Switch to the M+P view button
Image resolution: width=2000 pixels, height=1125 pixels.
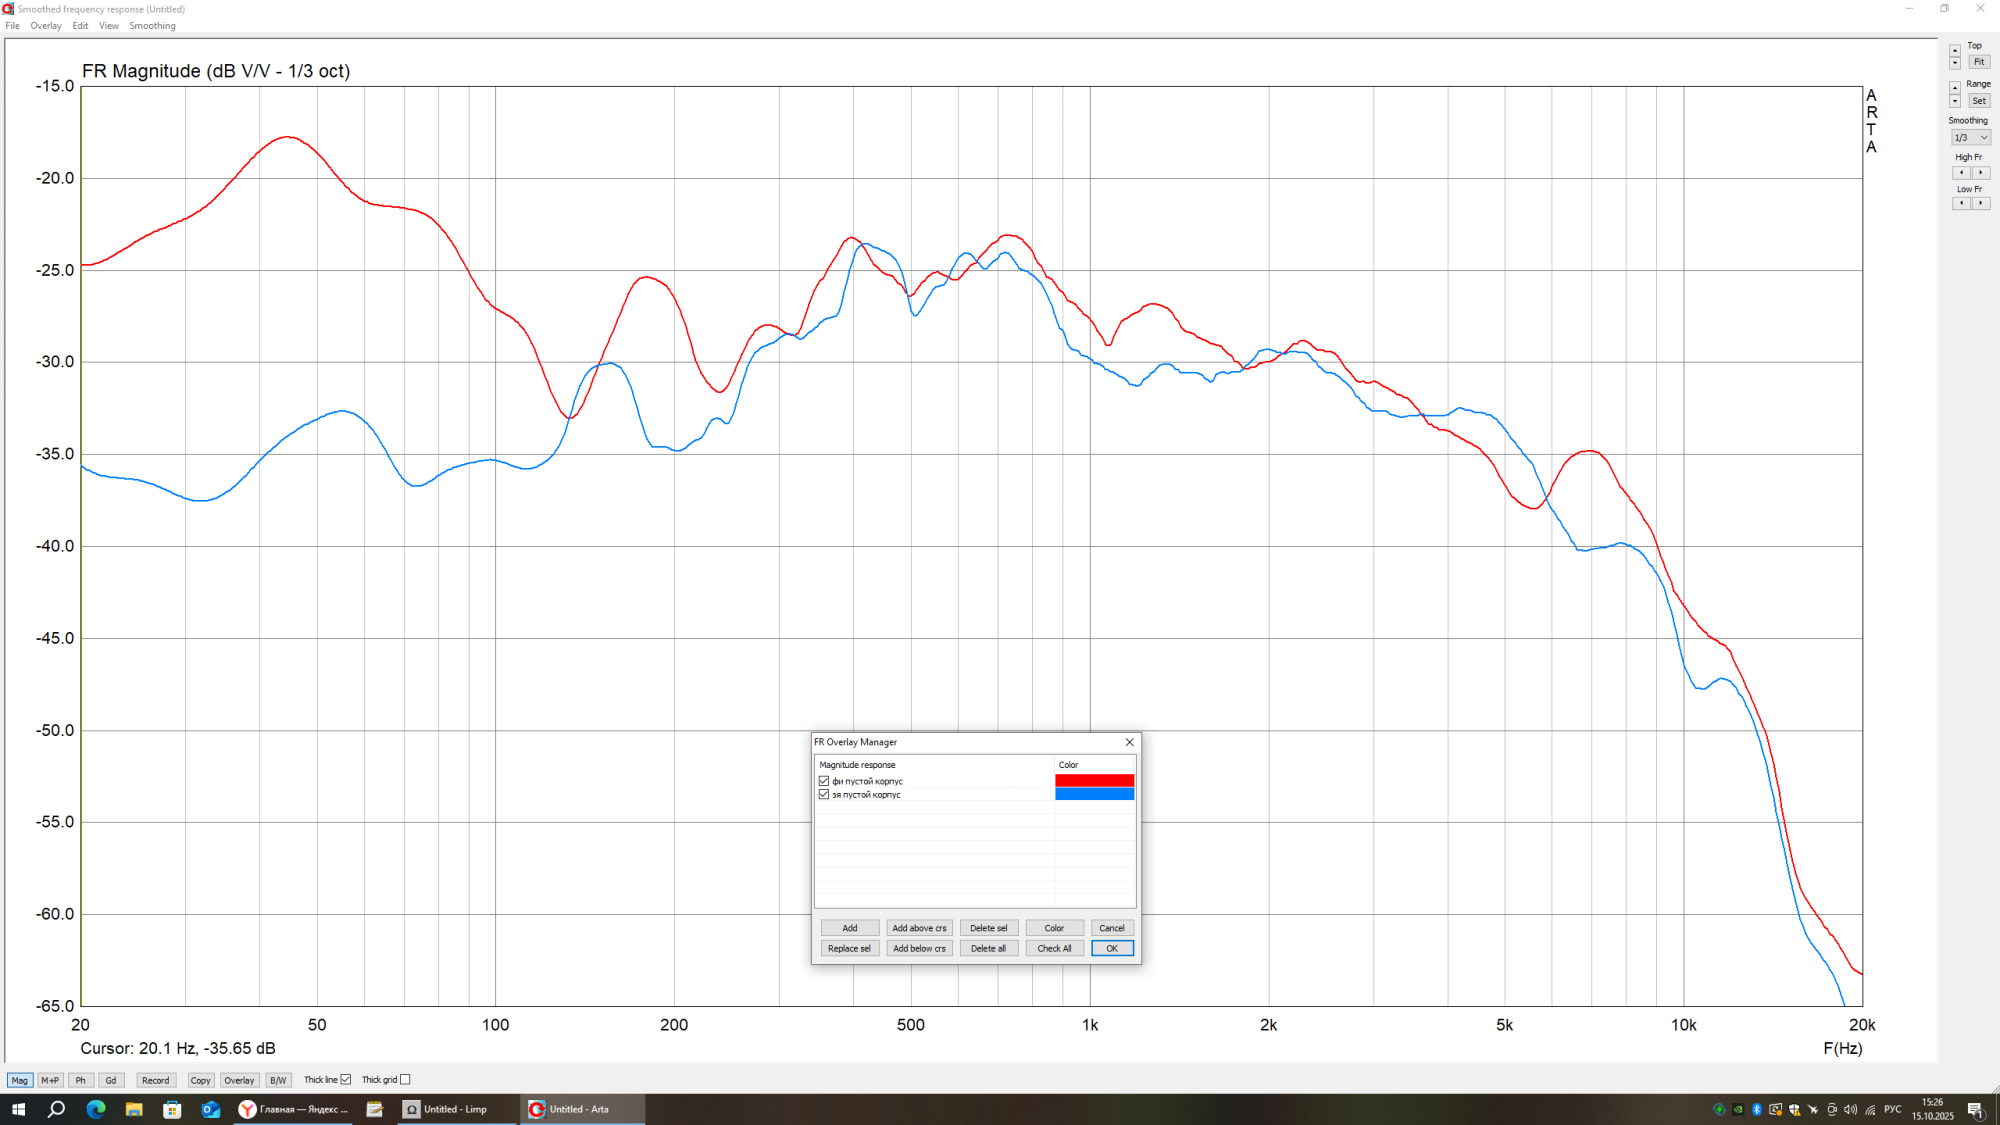click(50, 1080)
